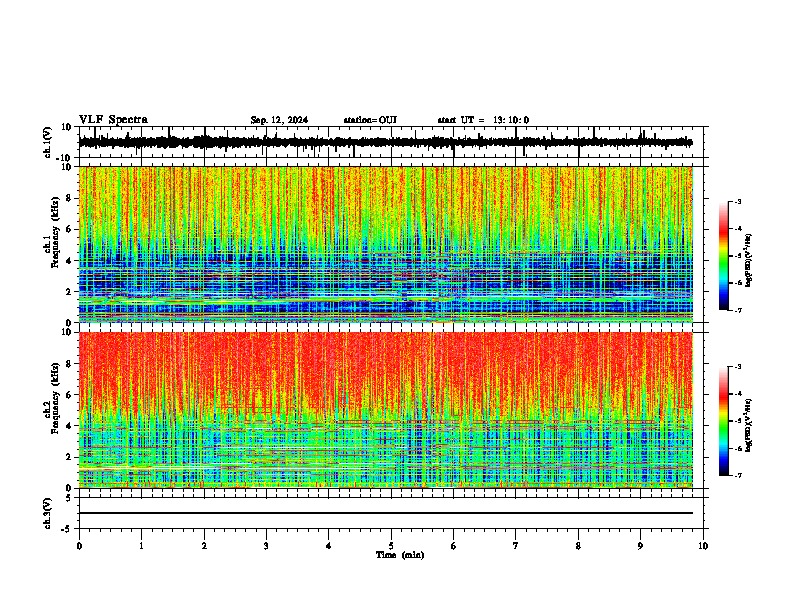This screenshot has width=792, height=612.
Task: Click the time axis tick labeled 5
Action: (391, 546)
